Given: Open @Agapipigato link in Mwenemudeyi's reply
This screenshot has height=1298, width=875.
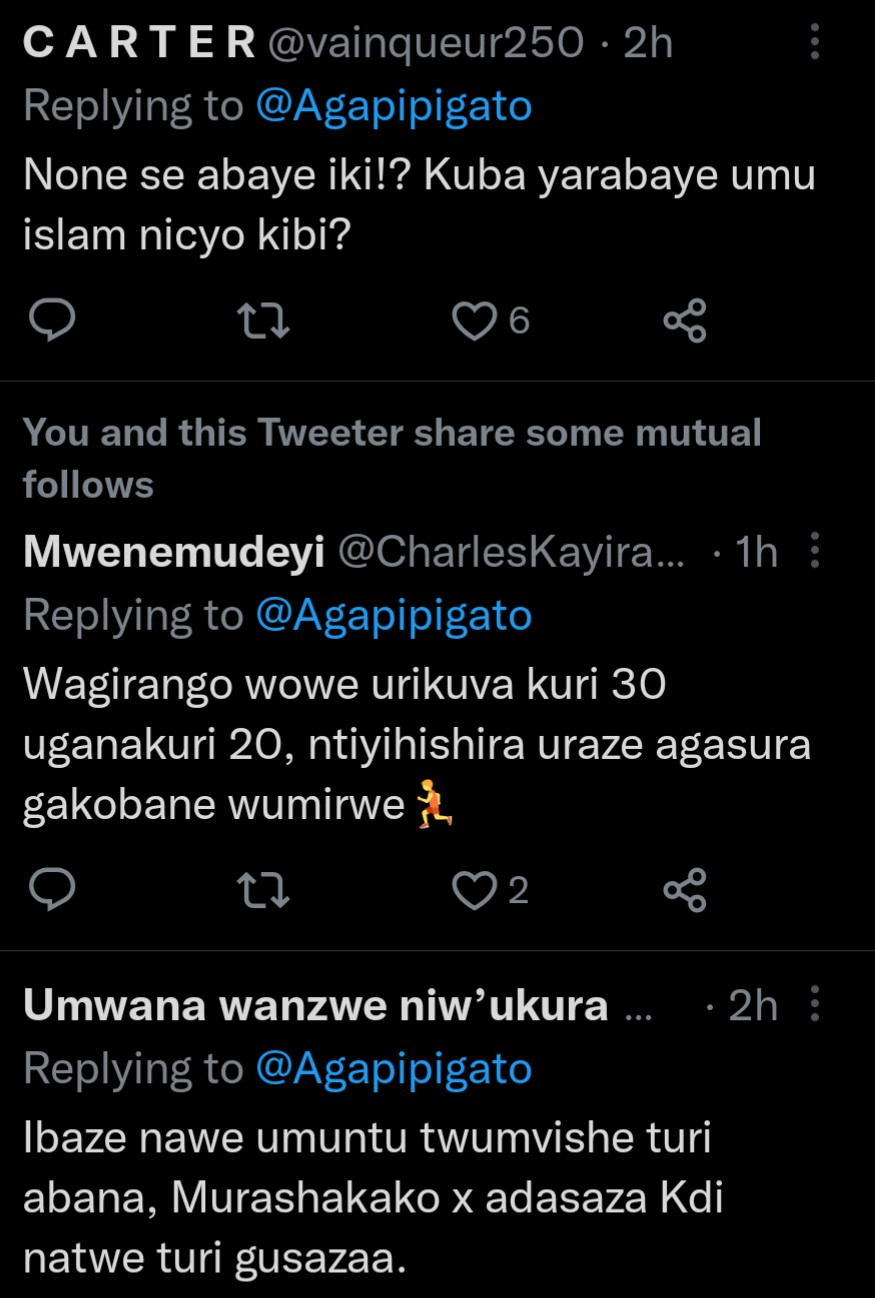Looking at the screenshot, I should (393, 616).
